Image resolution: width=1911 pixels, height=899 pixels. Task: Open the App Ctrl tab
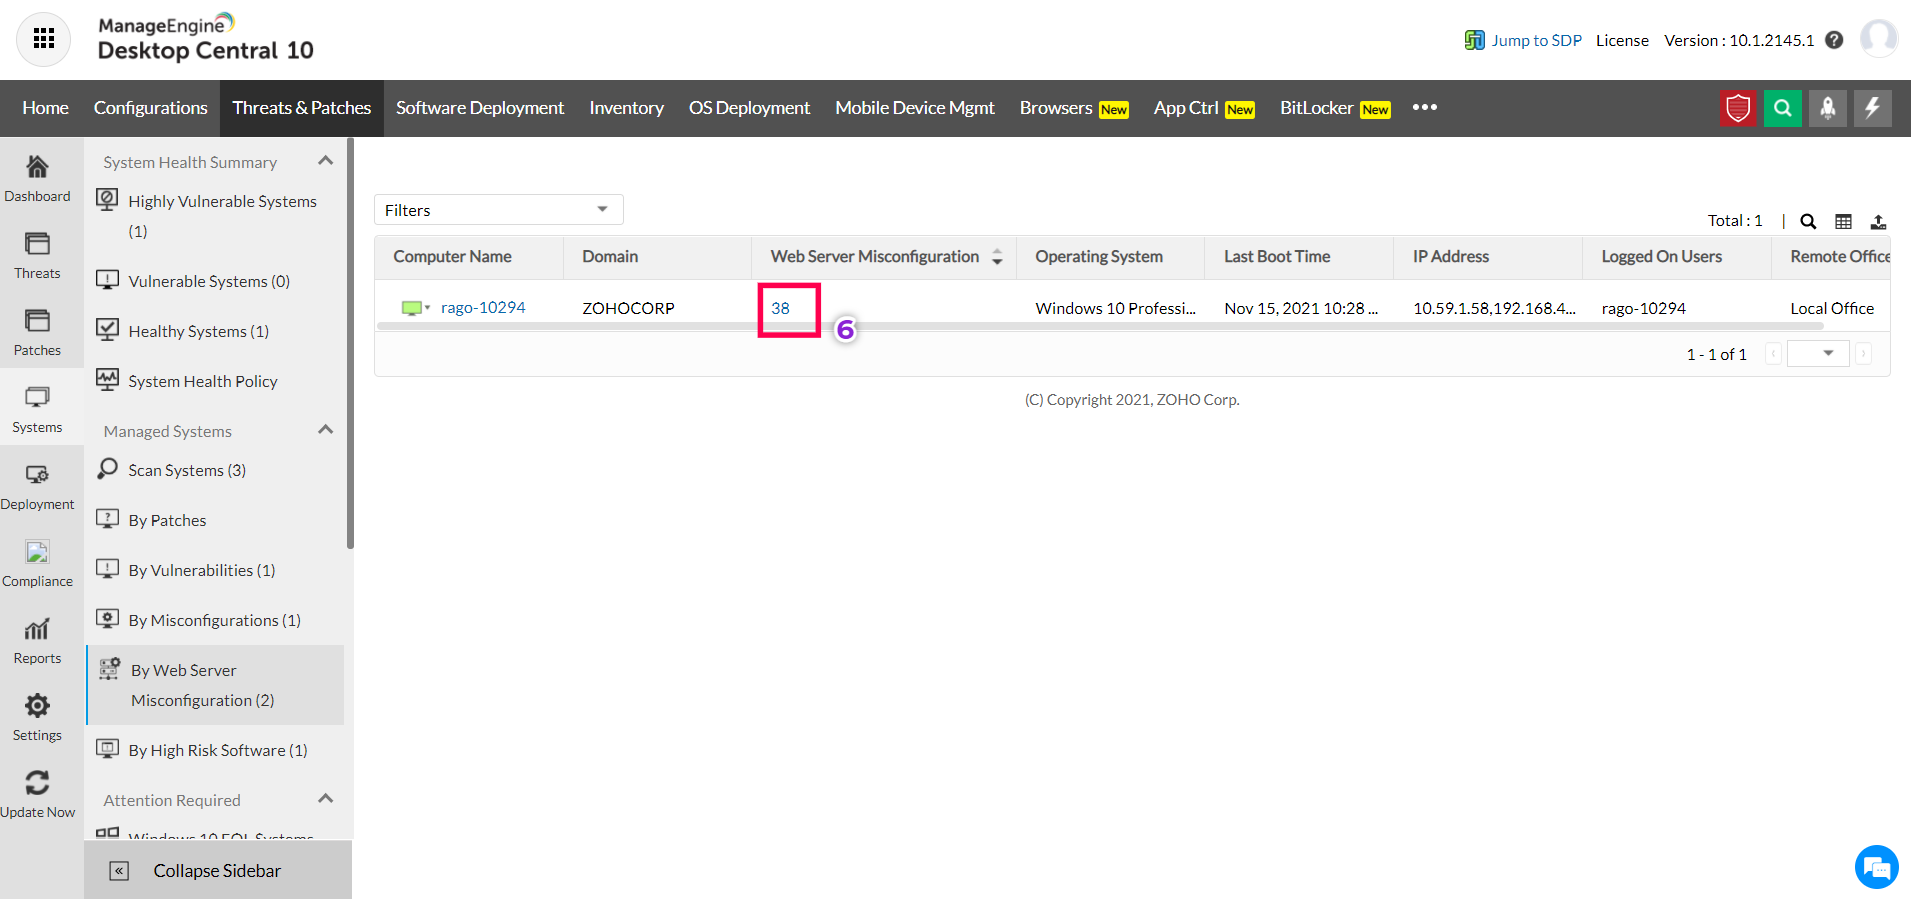pos(1204,108)
